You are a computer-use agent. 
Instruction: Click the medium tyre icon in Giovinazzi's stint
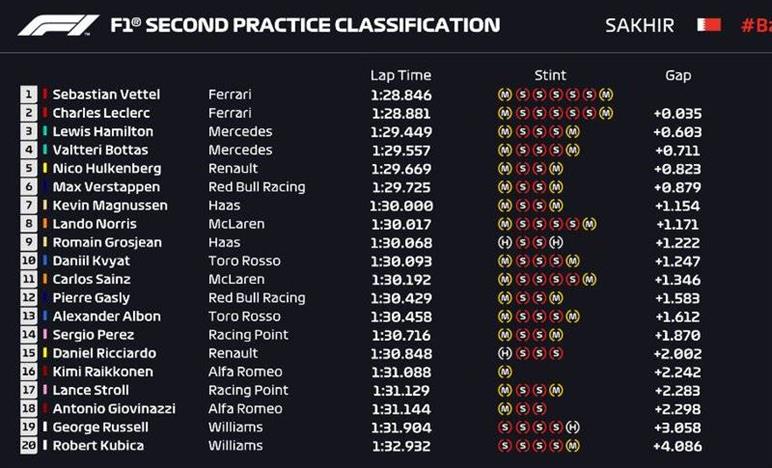[x=504, y=408]
